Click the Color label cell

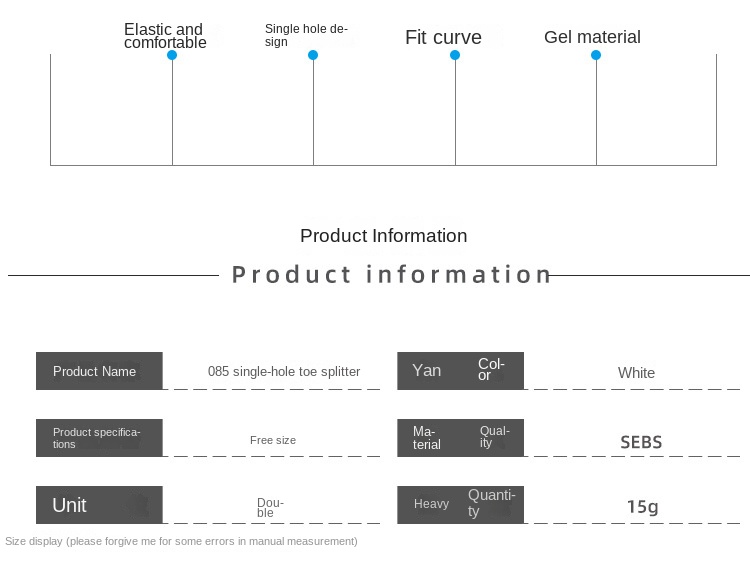click(460, 371)
